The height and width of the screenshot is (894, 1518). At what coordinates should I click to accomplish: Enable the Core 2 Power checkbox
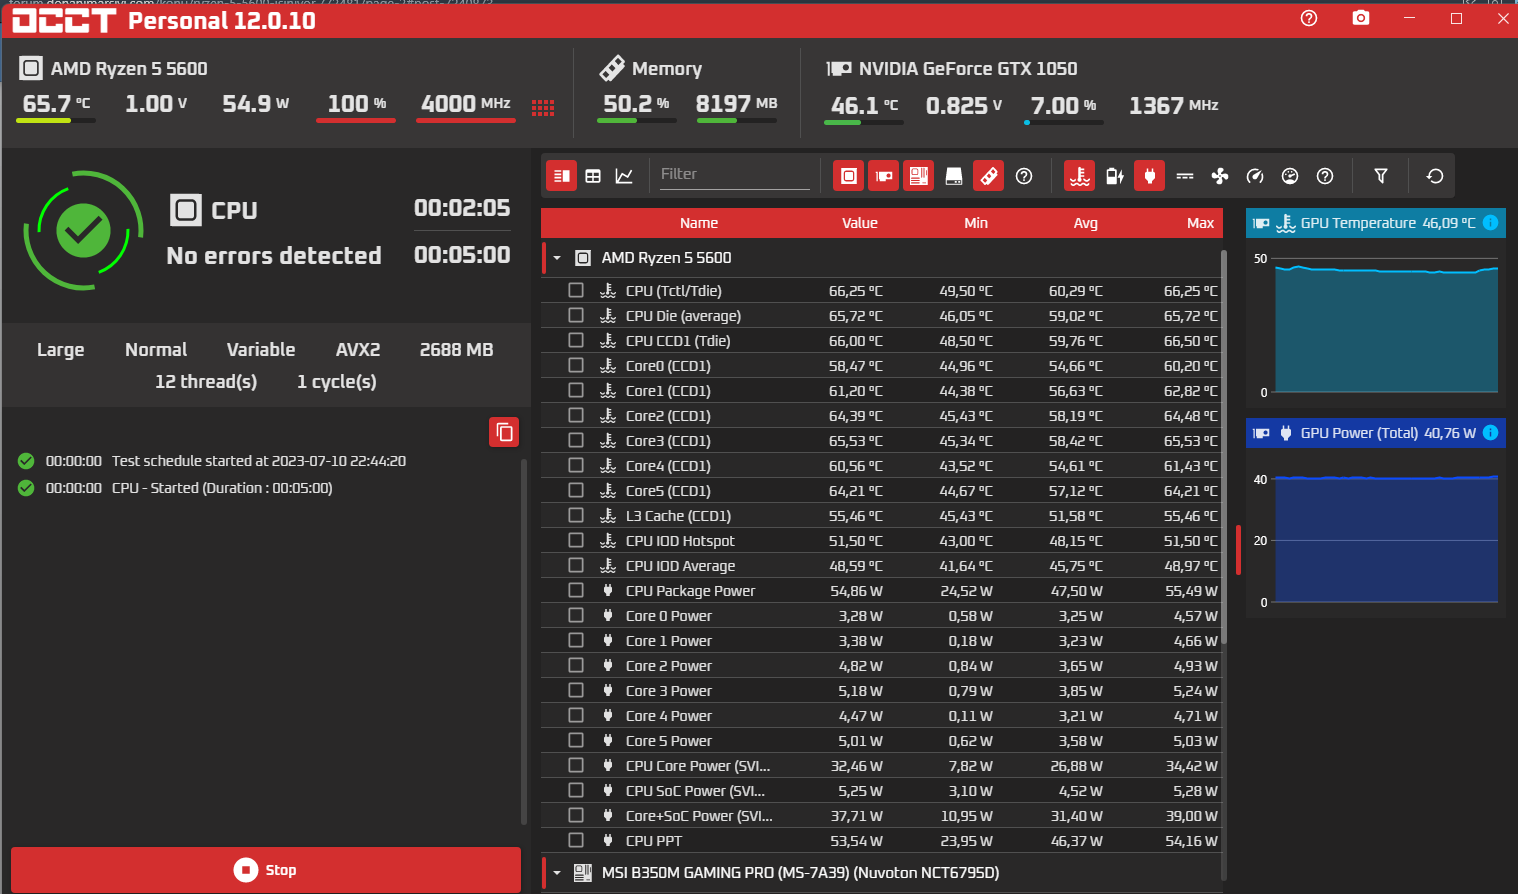pyautogui.click(x=576, y=665)
